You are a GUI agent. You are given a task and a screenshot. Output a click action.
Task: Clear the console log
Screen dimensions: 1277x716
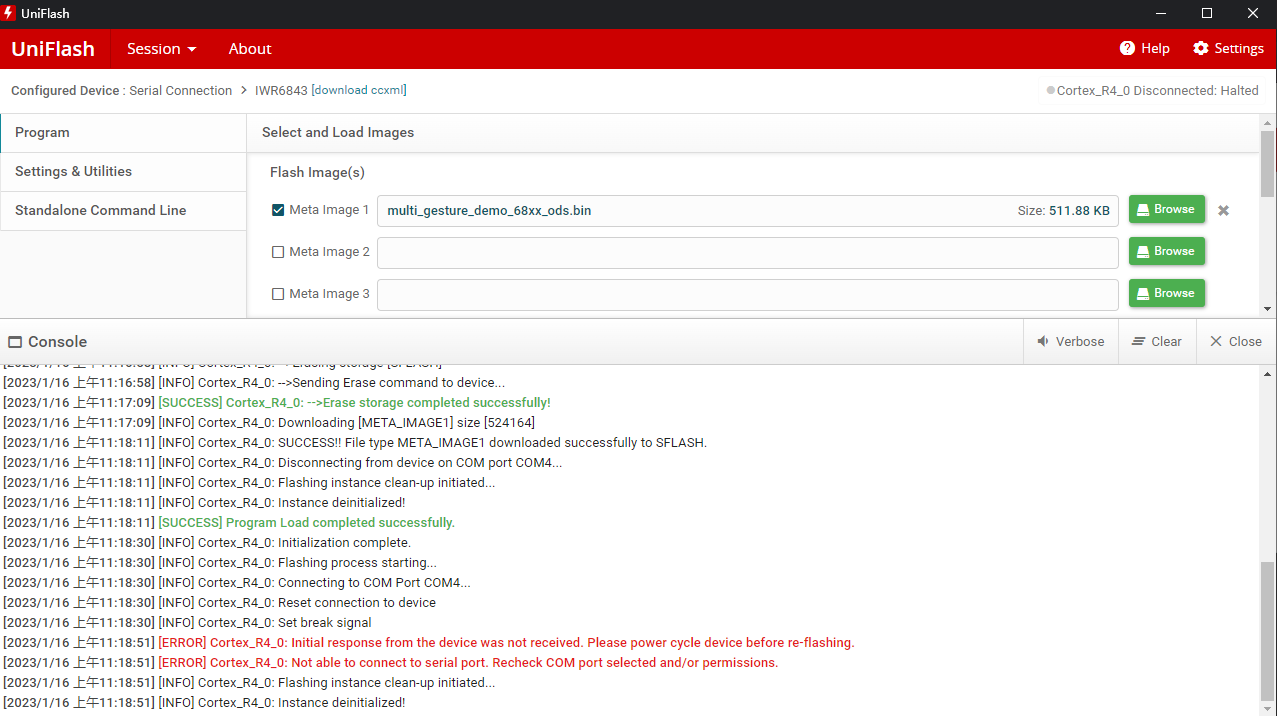(x=1156, y=341)
